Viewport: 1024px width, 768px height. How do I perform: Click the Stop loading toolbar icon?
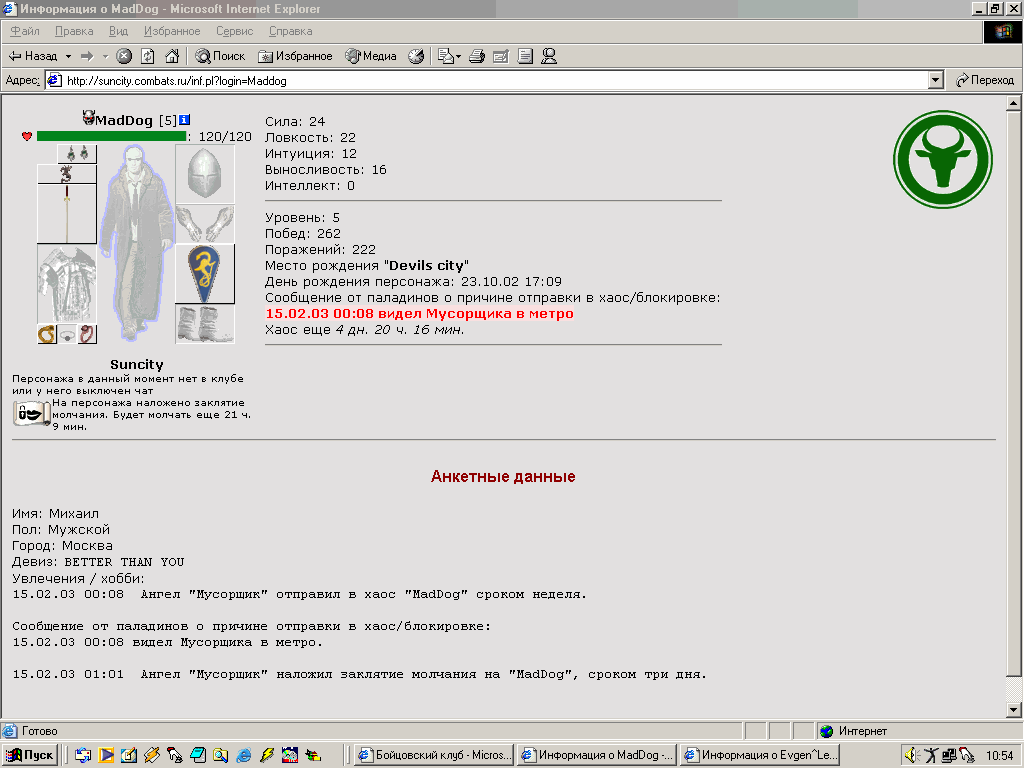(124, 56)
